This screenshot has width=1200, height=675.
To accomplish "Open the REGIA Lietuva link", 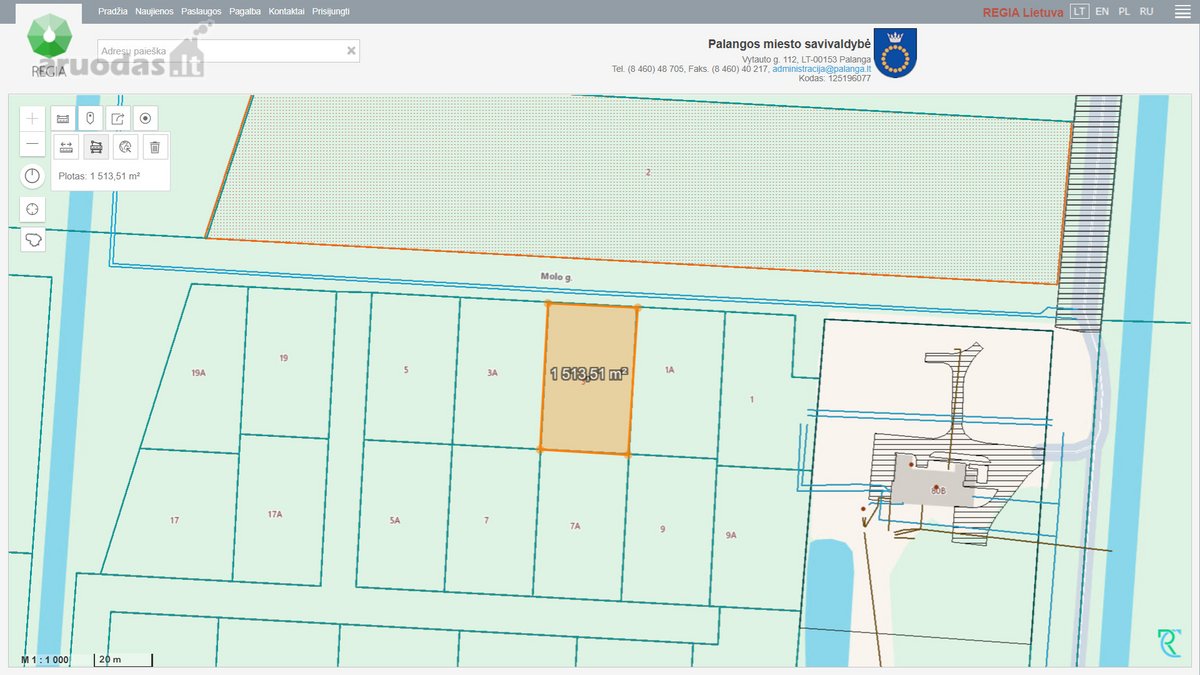I will pyautogui.click(x=1023, y=12).
